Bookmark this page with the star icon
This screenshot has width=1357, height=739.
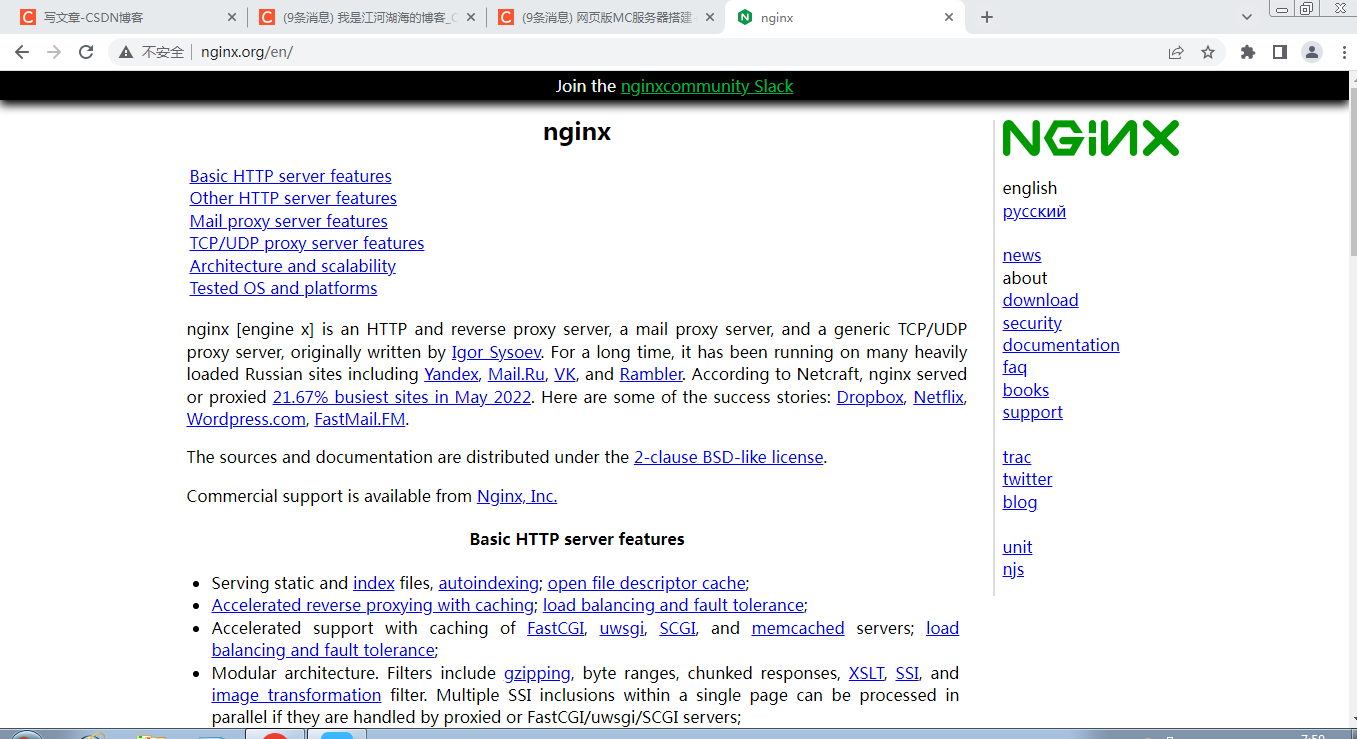coord(1208,52)
